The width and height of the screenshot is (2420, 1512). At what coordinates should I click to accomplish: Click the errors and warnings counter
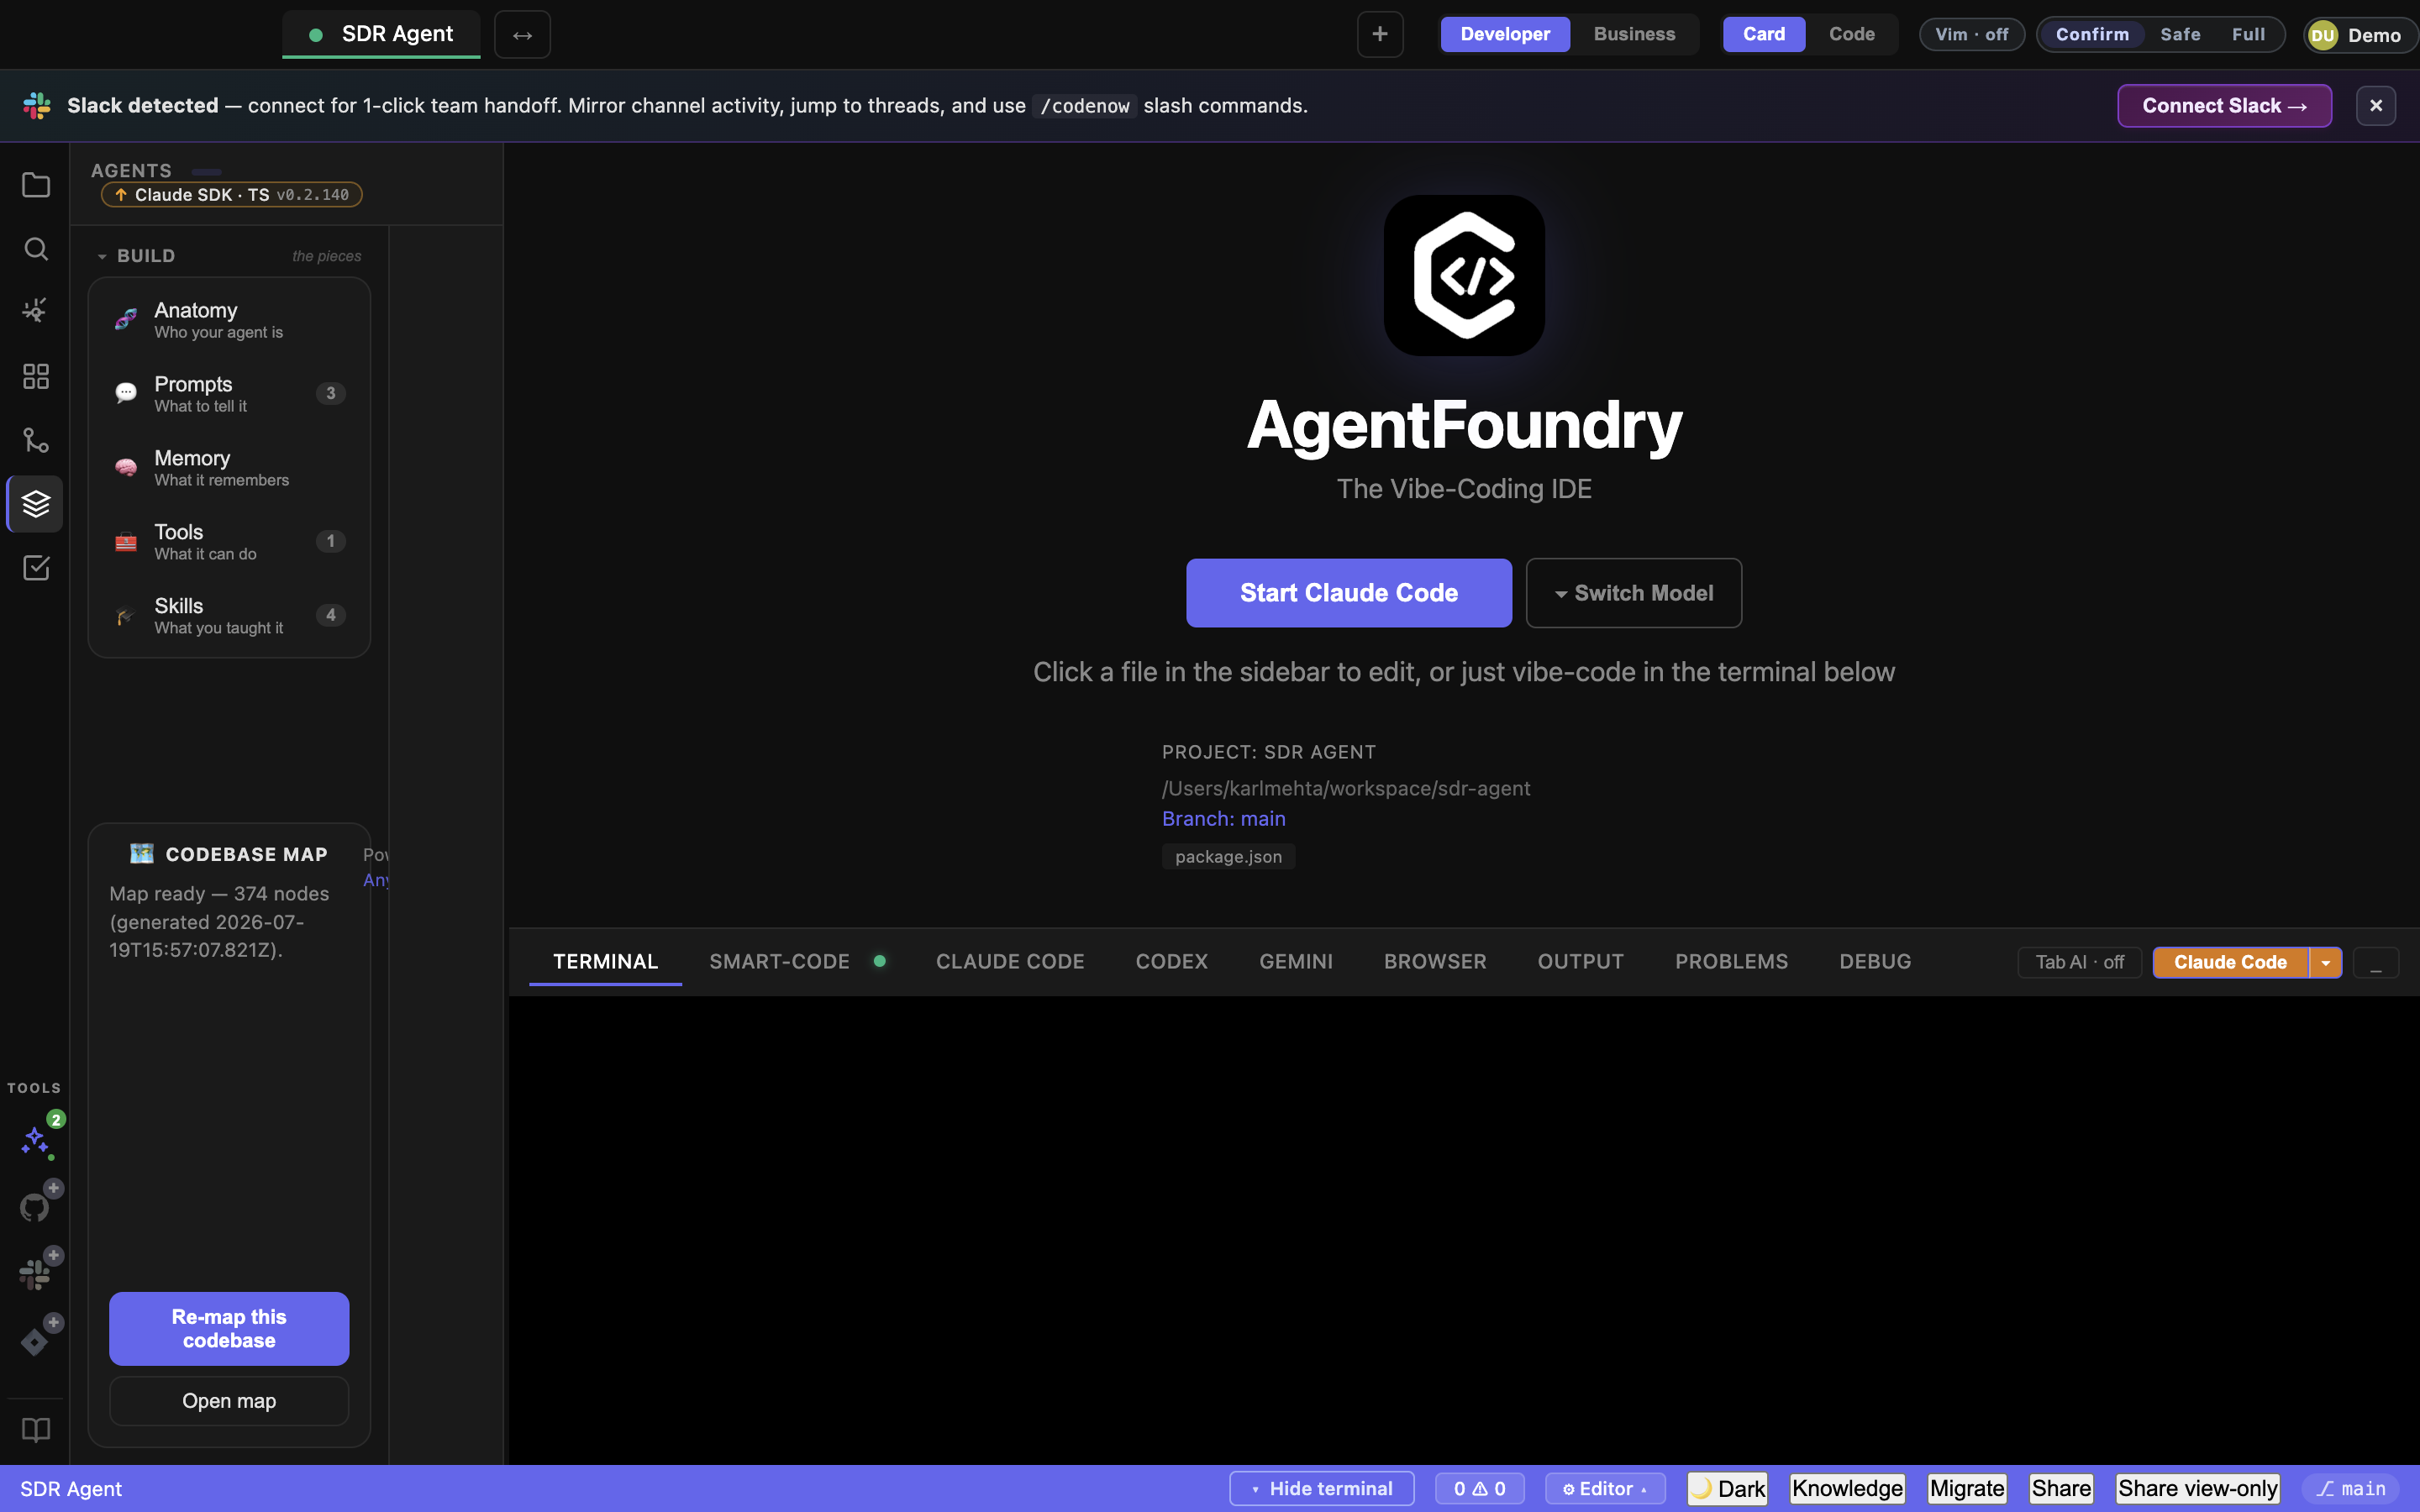[1480, 1489]
